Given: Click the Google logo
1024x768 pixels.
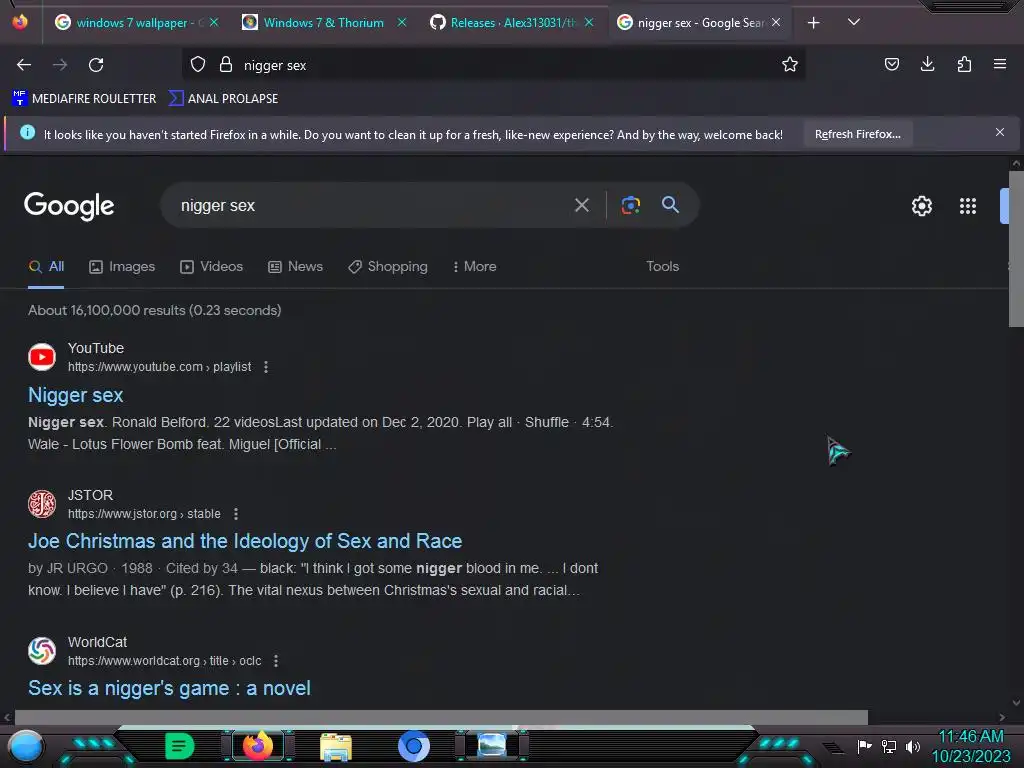Looking at the screenshot, I should 69,206.
